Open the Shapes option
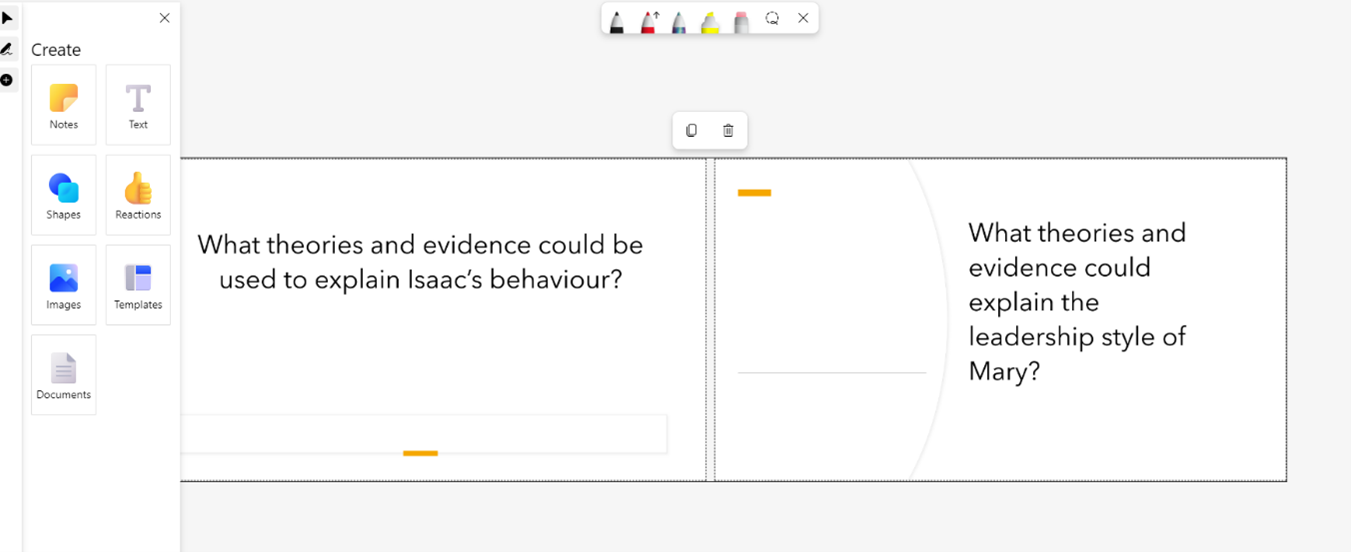 [x=64, y=195]
